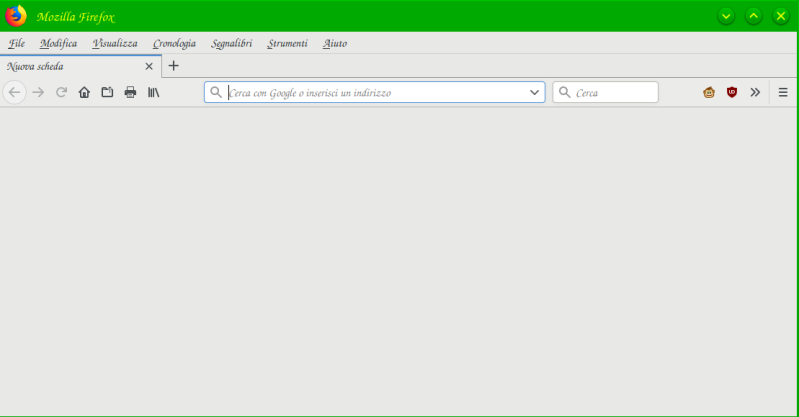Image resolution: width=799 pixels, height=417 pixels.
Task: Minimize window with down-chevron button
Action: pyautogui.click(x=726, y=16)
